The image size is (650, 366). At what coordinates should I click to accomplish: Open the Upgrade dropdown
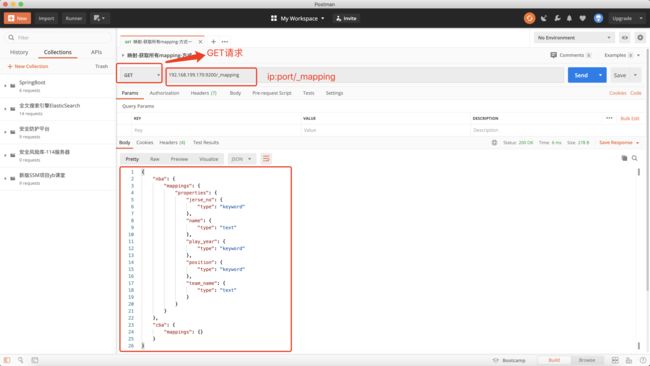tap(627, 18)
